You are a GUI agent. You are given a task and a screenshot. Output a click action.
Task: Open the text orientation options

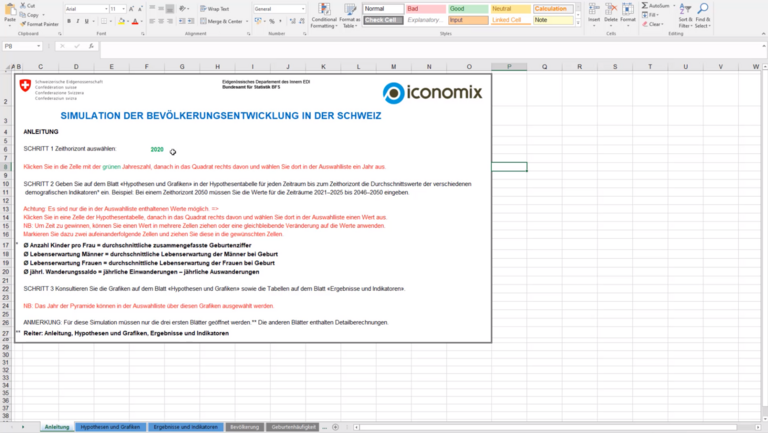(184, 9)
